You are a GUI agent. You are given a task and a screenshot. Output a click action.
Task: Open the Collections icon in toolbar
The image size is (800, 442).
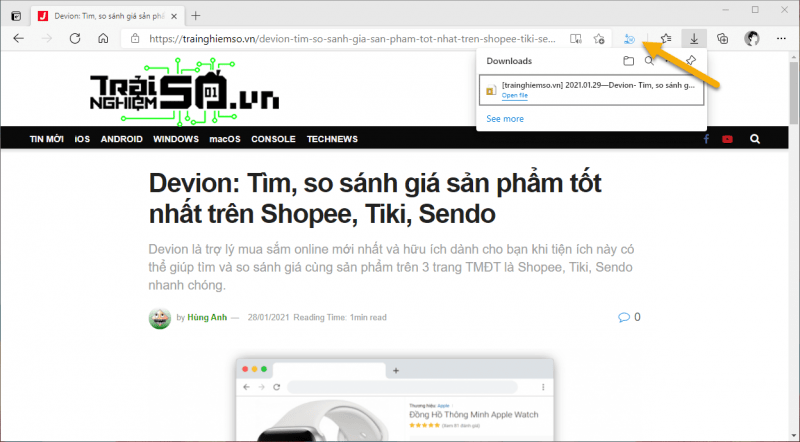tap(721, 39)
